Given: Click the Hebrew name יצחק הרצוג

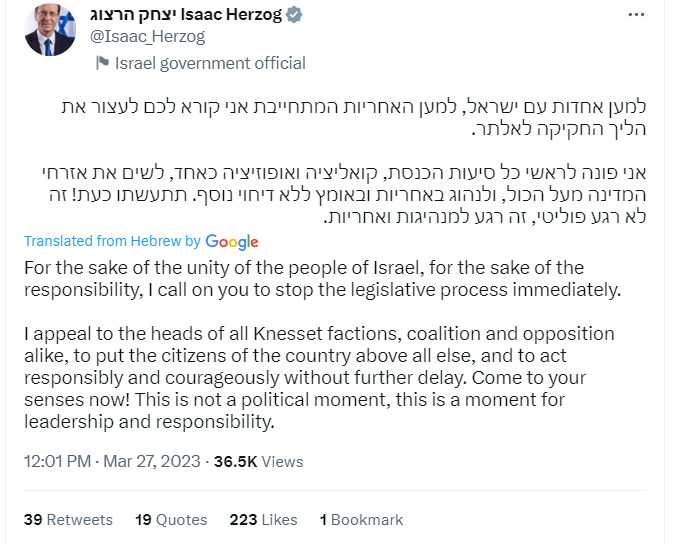Looking at the screenshot, I should [x=125, y=16].
